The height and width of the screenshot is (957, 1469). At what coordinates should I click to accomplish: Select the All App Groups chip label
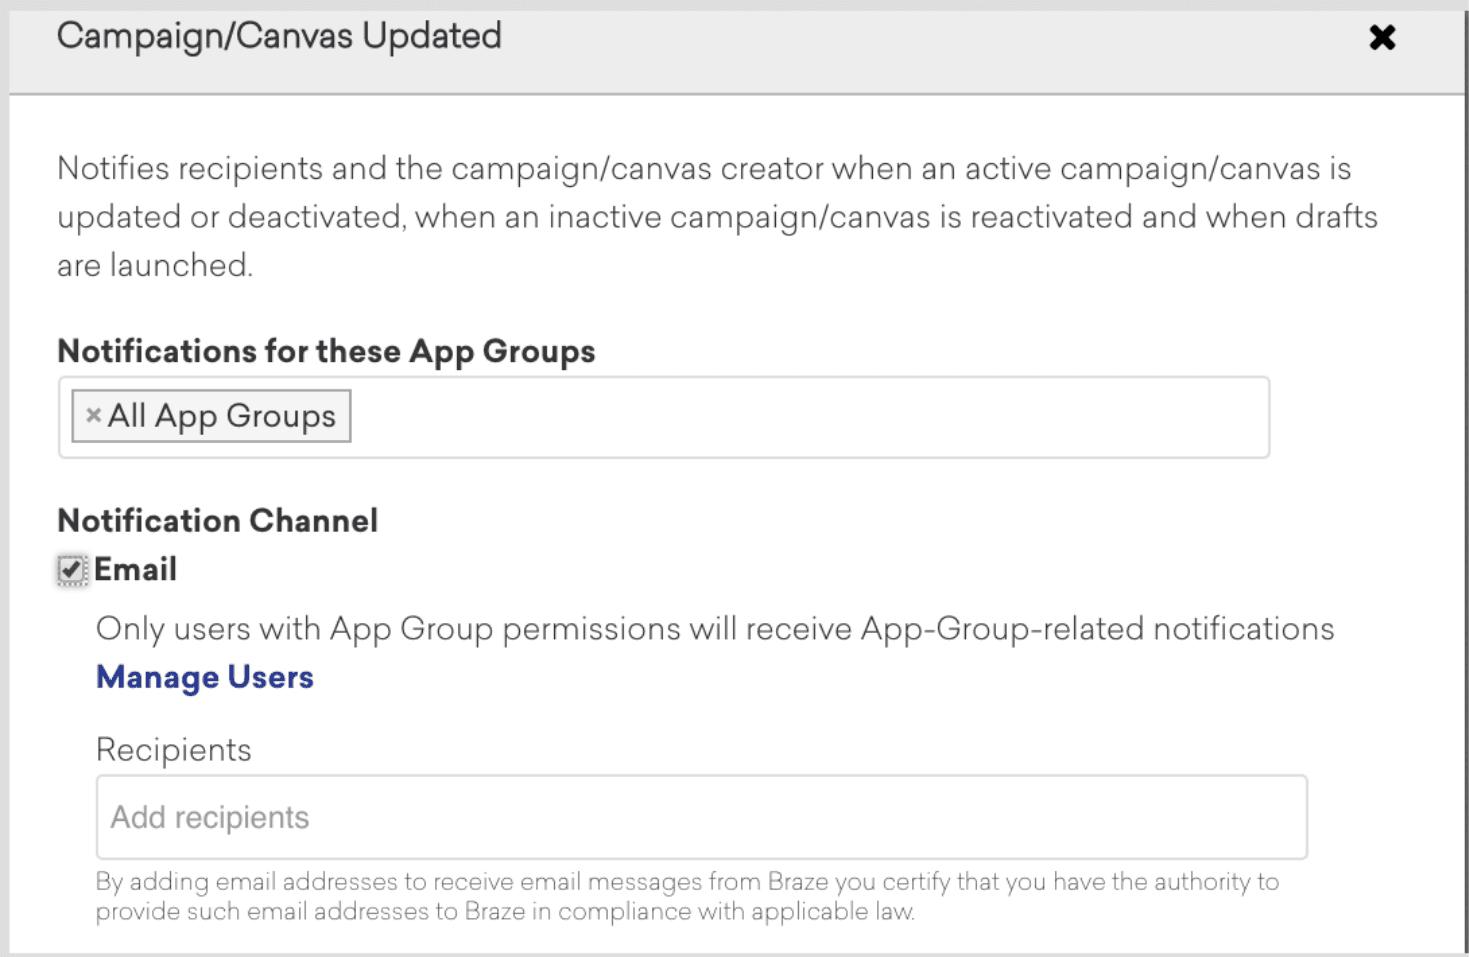(222, 416)
